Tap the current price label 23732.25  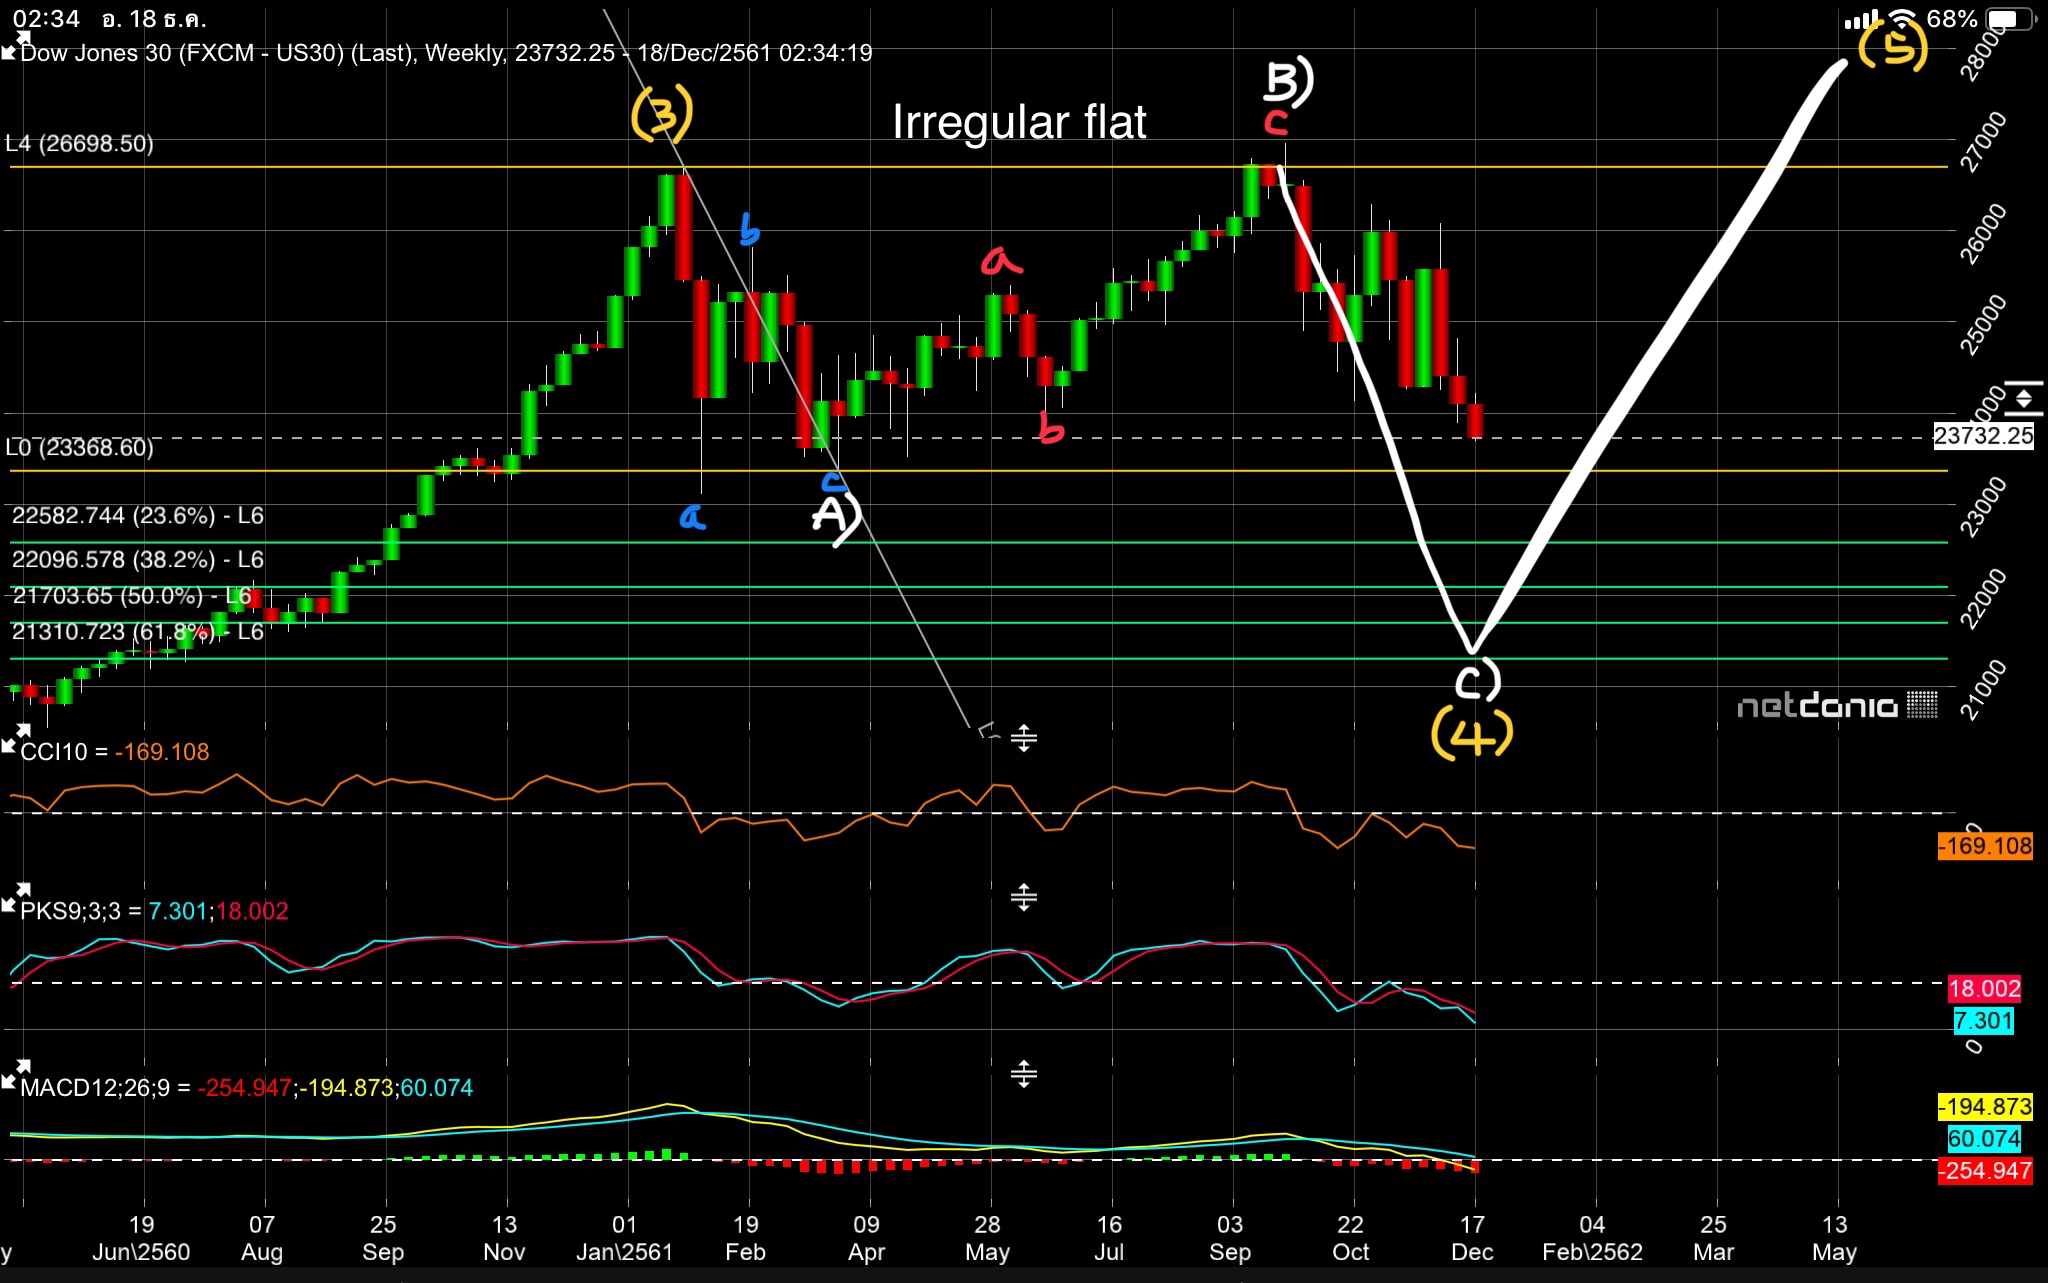click(x=1983, y=436)
